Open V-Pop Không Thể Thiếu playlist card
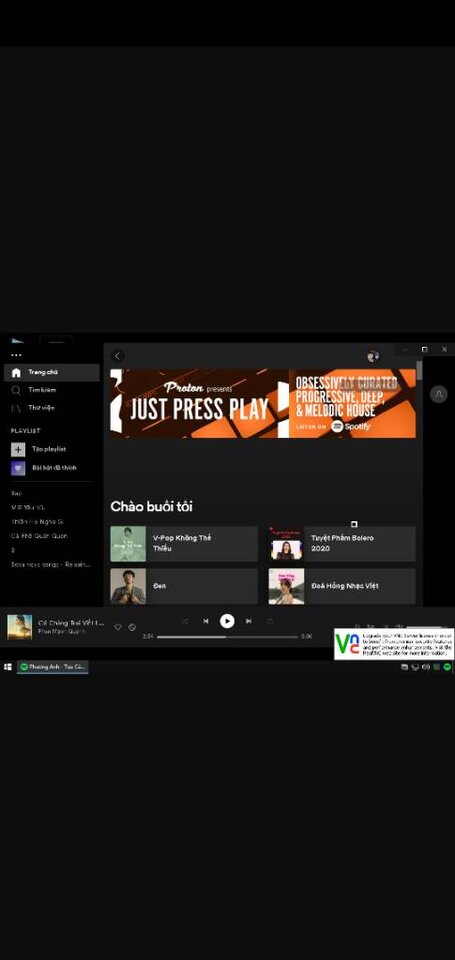 [184, 544]
